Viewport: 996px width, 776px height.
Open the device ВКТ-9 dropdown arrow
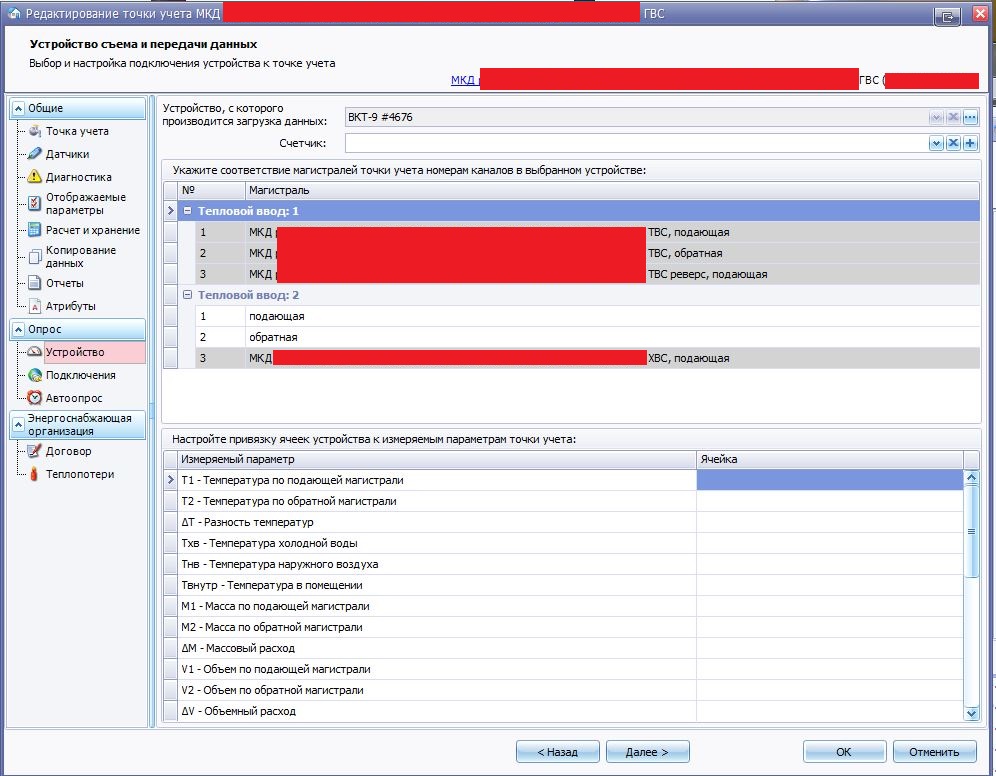pyautogui.click(x=936, y=117)
